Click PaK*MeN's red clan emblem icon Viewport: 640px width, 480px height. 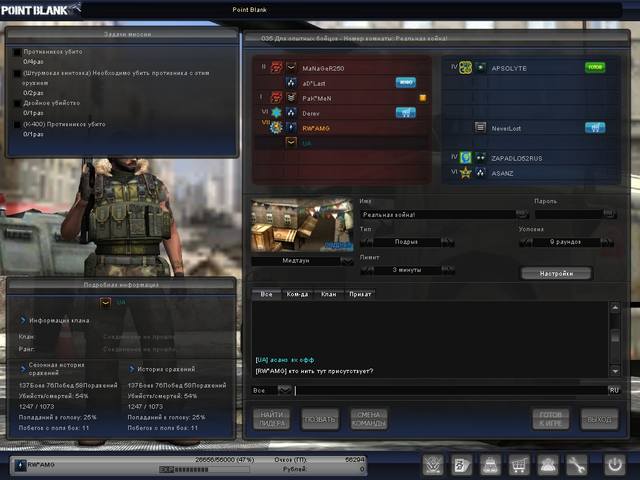click(x=277, y=98)
